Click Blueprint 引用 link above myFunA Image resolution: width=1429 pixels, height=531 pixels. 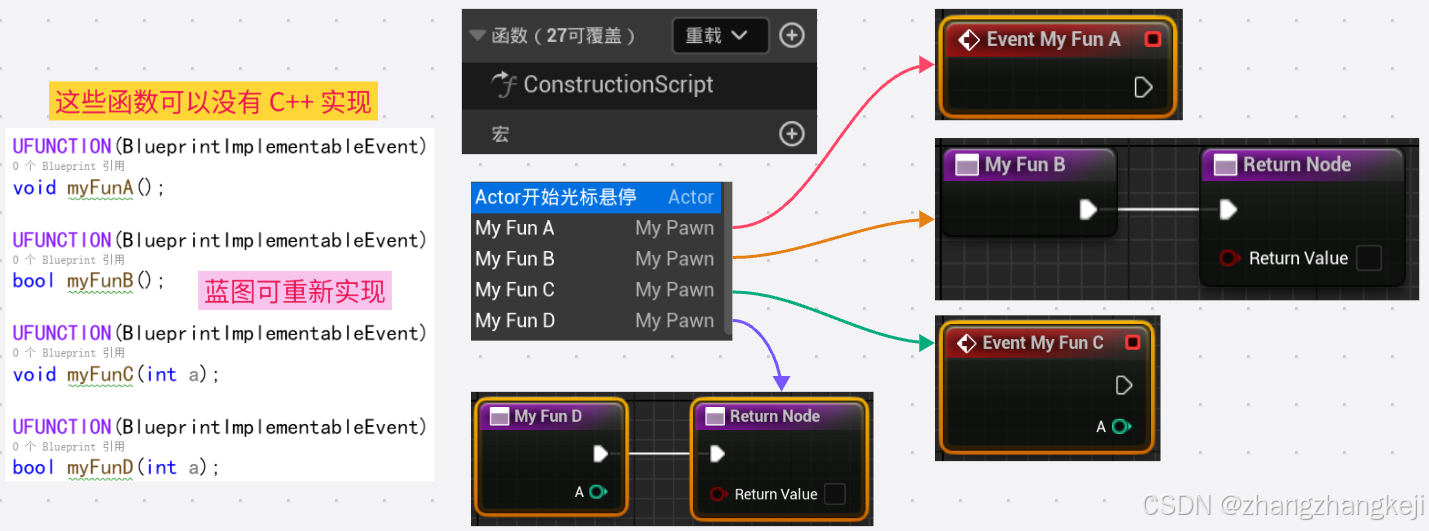point(69,166)
